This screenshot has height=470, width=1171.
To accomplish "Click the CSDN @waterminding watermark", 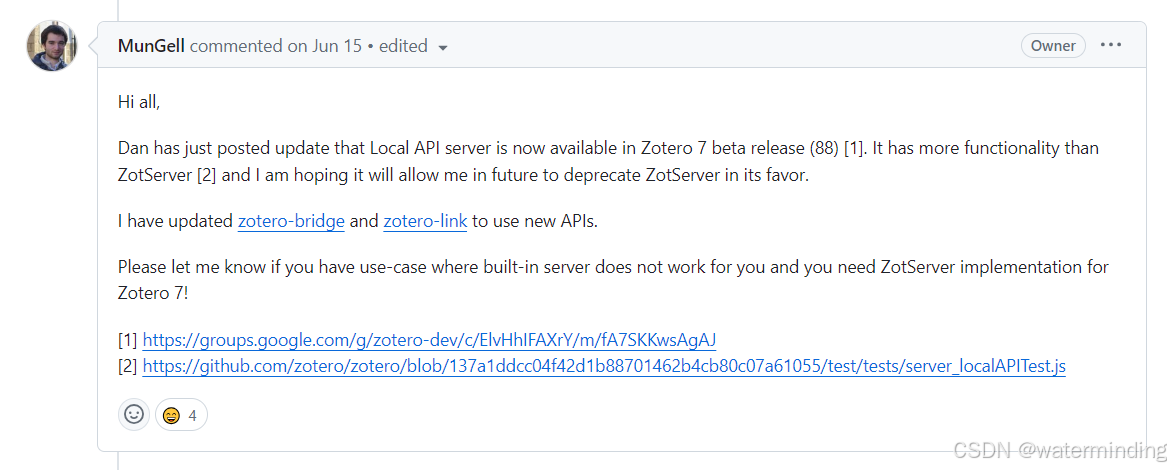I will tap(1059, 451).
